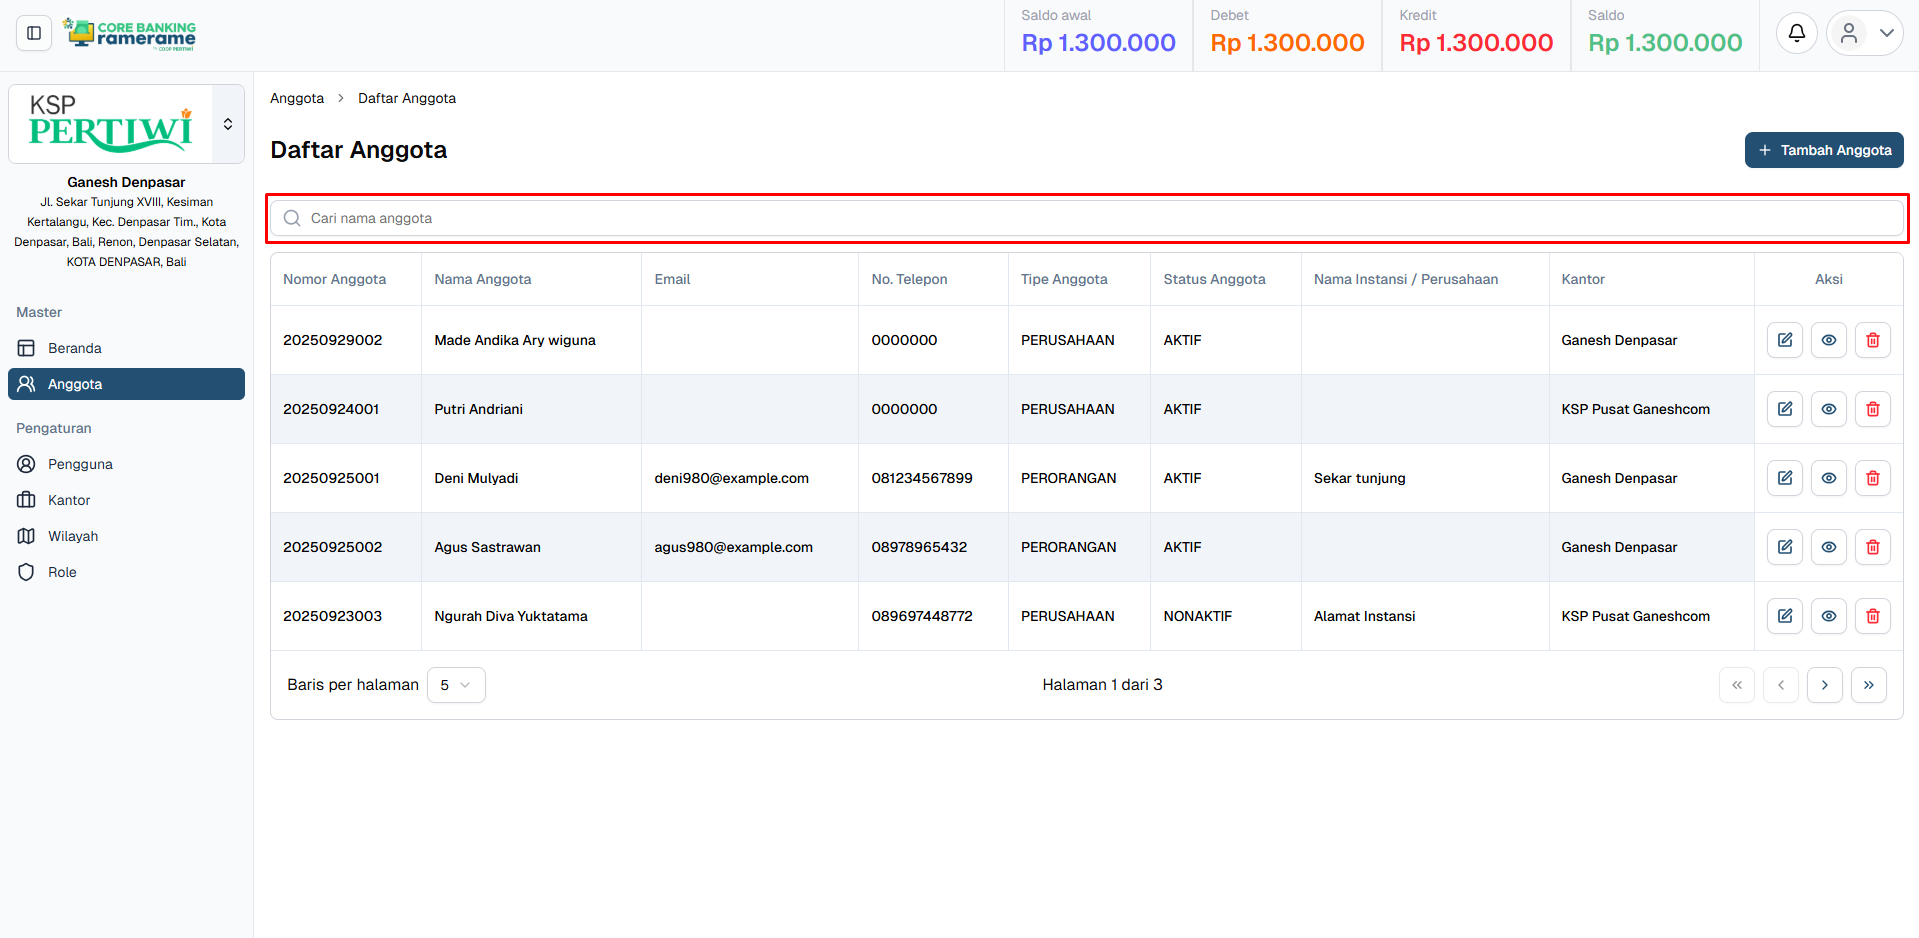Open the rows per page dropdown

tap(456, 685)
